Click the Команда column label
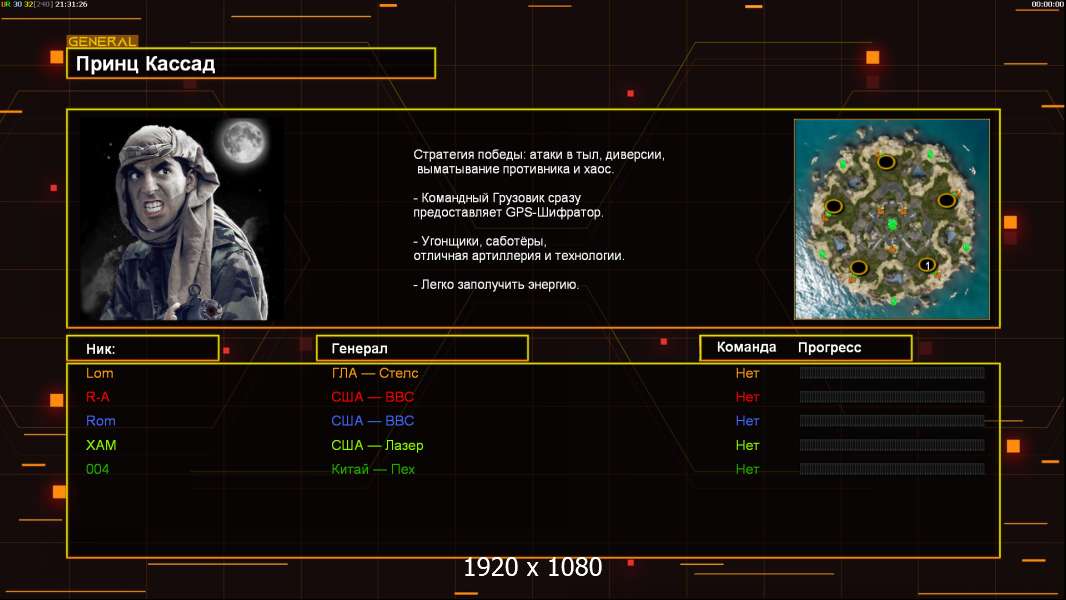This screenshot has height=600, width=1066. coord(746,348)
